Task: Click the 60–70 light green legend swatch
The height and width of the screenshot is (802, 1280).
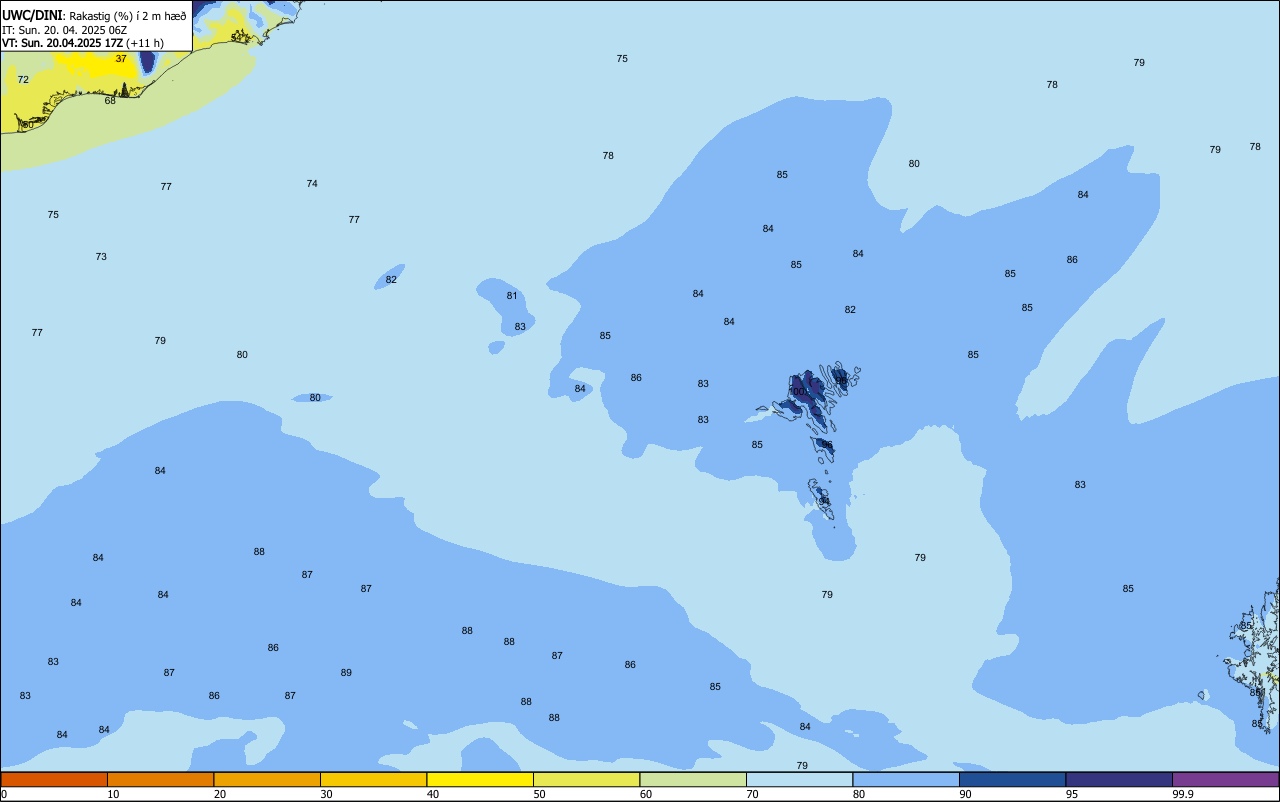Action: click(x=693, y=779)
